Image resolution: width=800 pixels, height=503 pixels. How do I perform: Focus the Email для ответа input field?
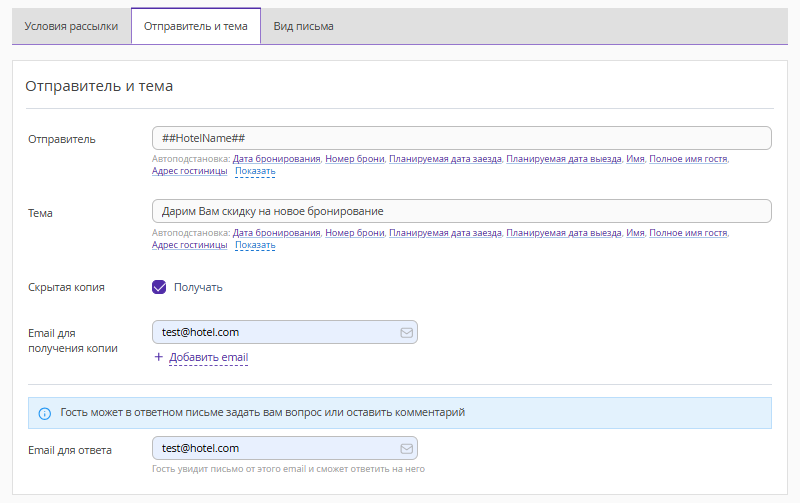(x=275, y=449)
